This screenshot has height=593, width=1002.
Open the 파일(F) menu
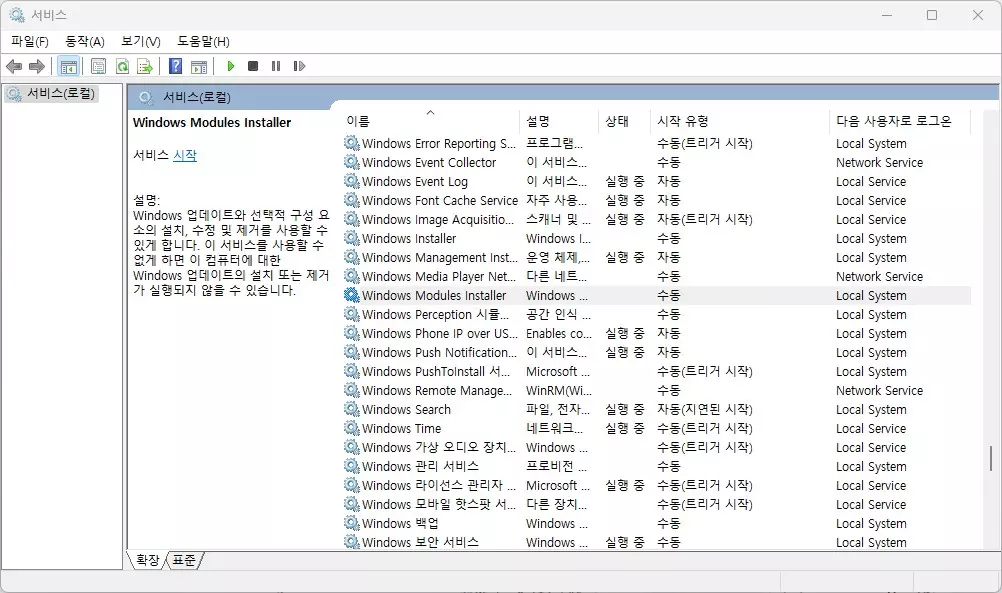(x=30, y=42)
